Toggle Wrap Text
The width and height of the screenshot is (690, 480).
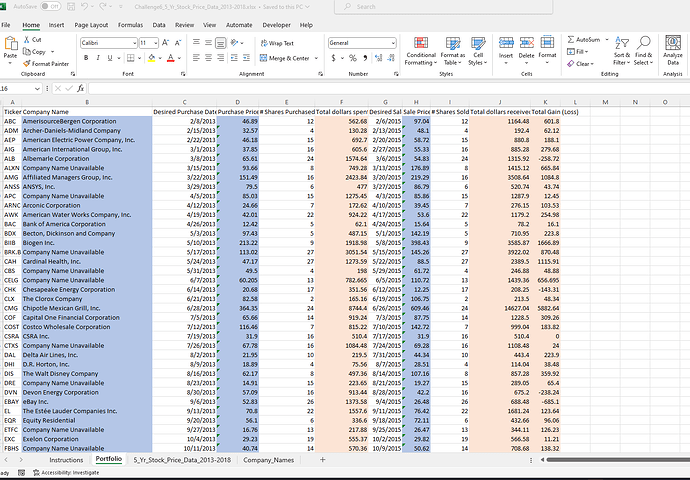(x=277, y=43)
